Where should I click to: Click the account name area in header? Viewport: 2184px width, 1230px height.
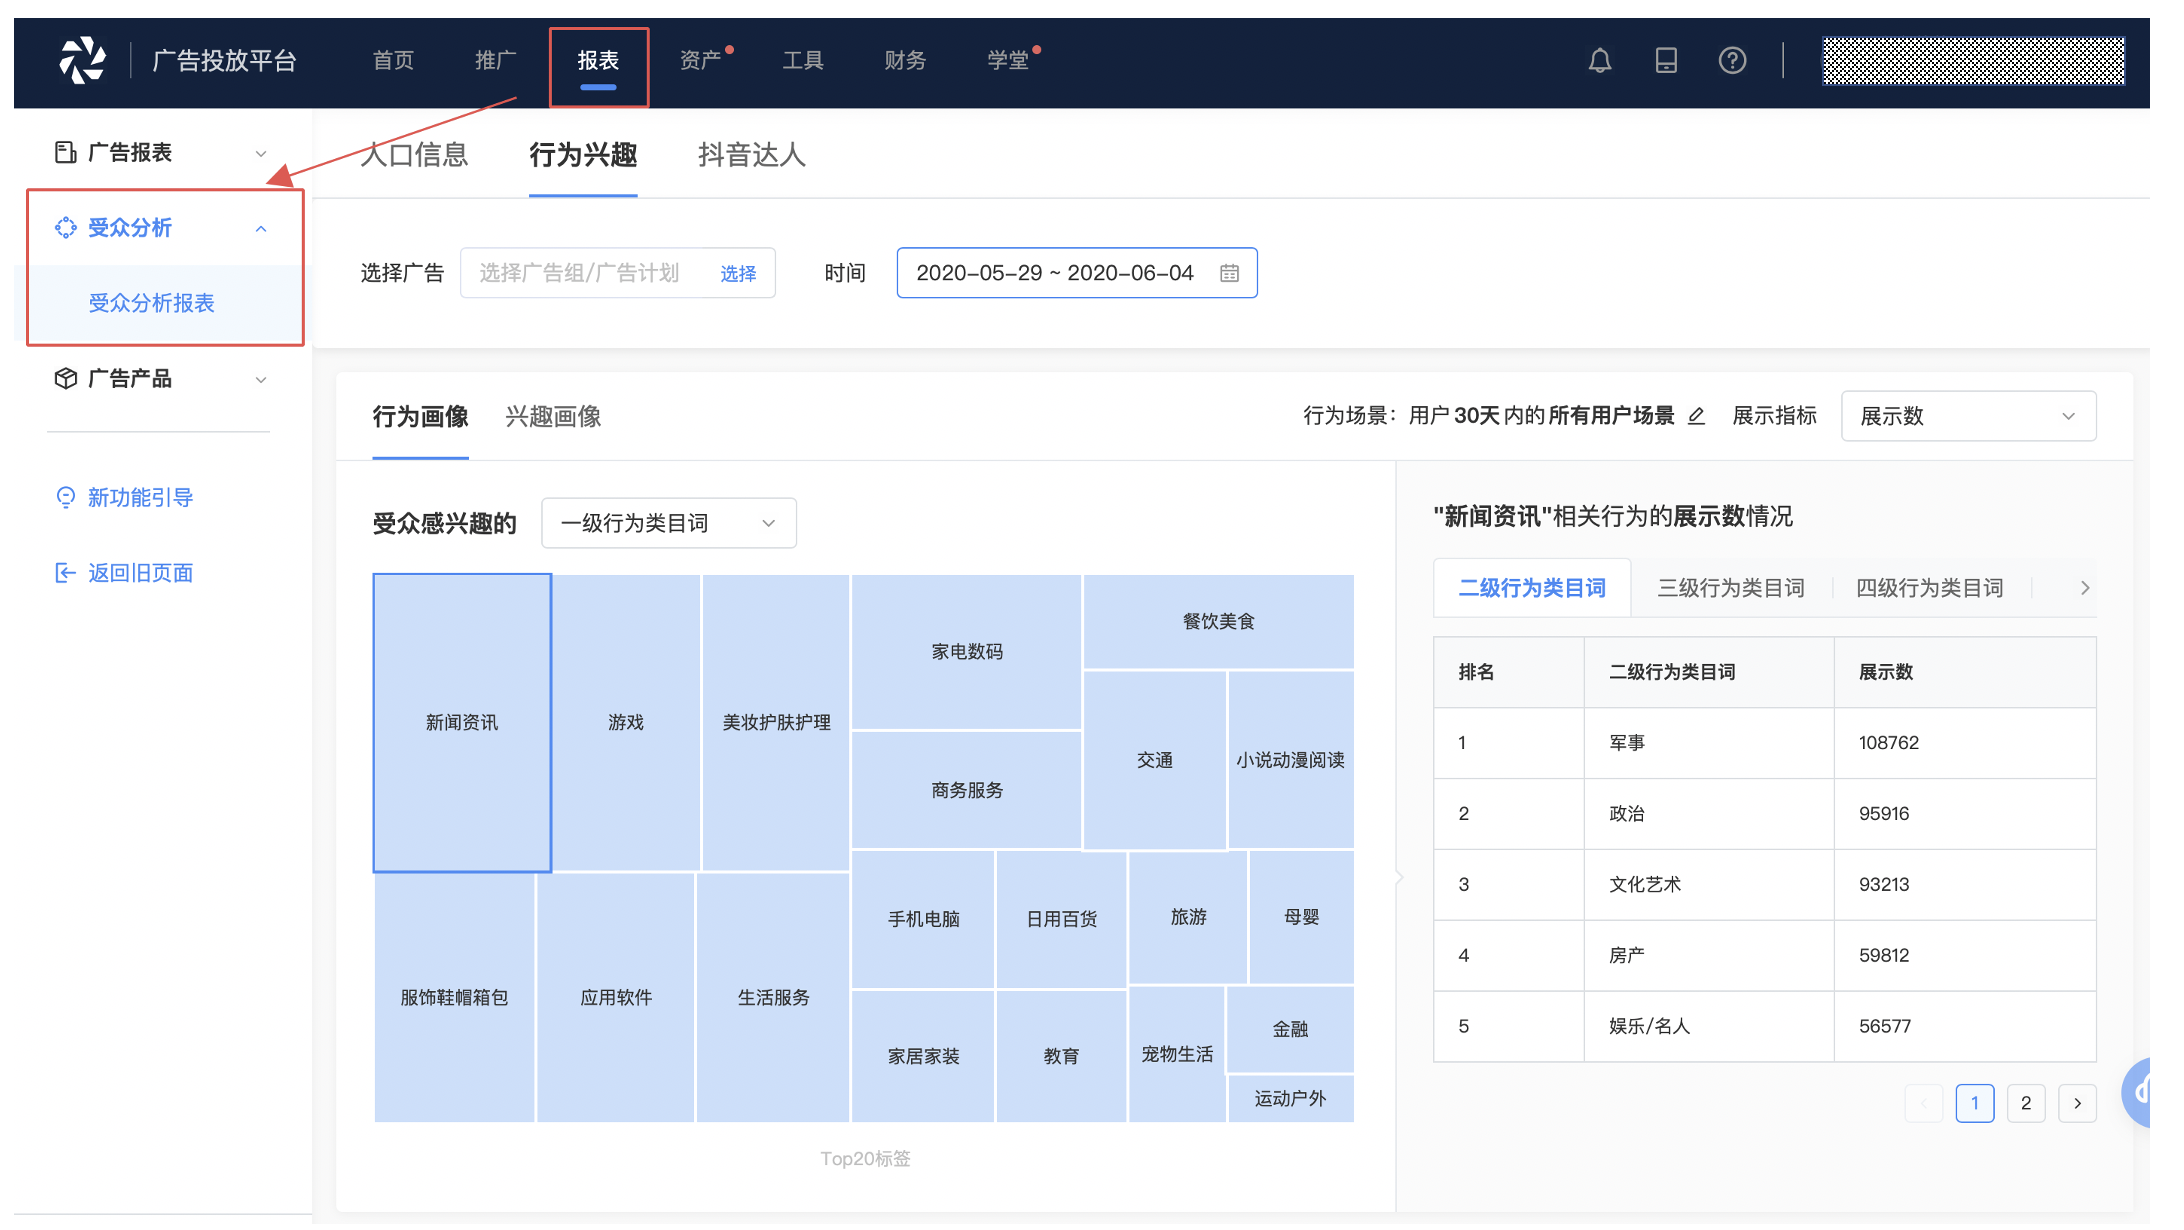(1972, 61)
